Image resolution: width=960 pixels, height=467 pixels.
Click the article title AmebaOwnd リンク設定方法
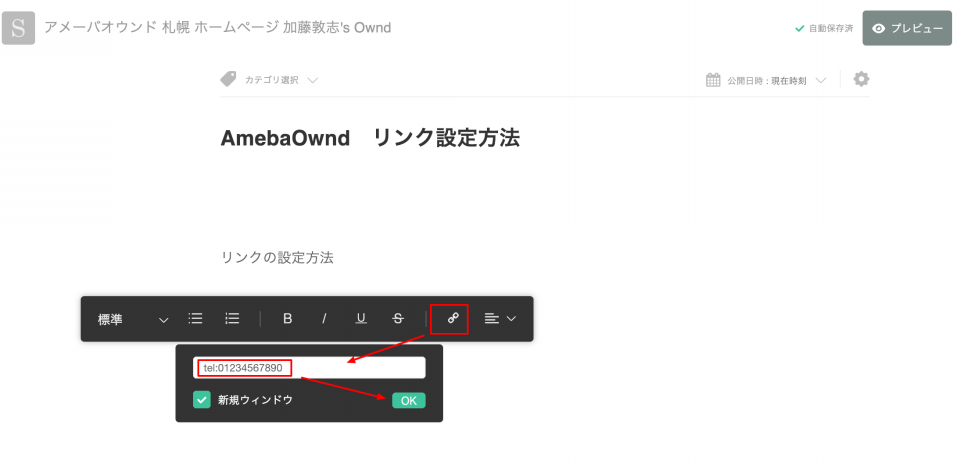(x=370, y=138)
